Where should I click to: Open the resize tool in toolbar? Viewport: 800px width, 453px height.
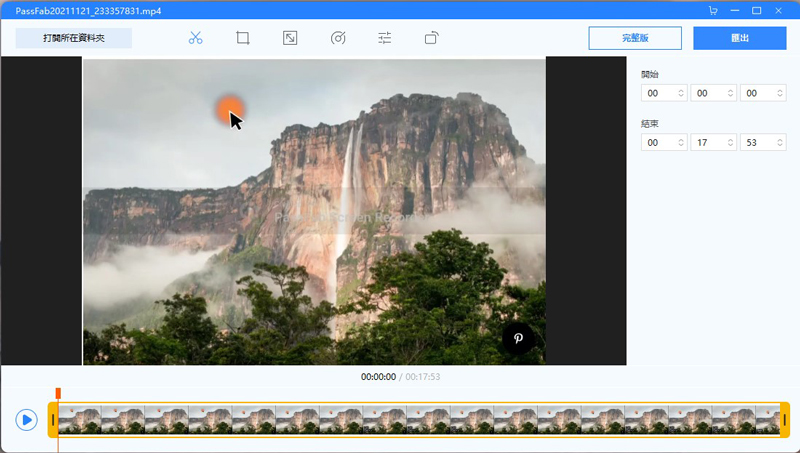(x=289, y=38)
